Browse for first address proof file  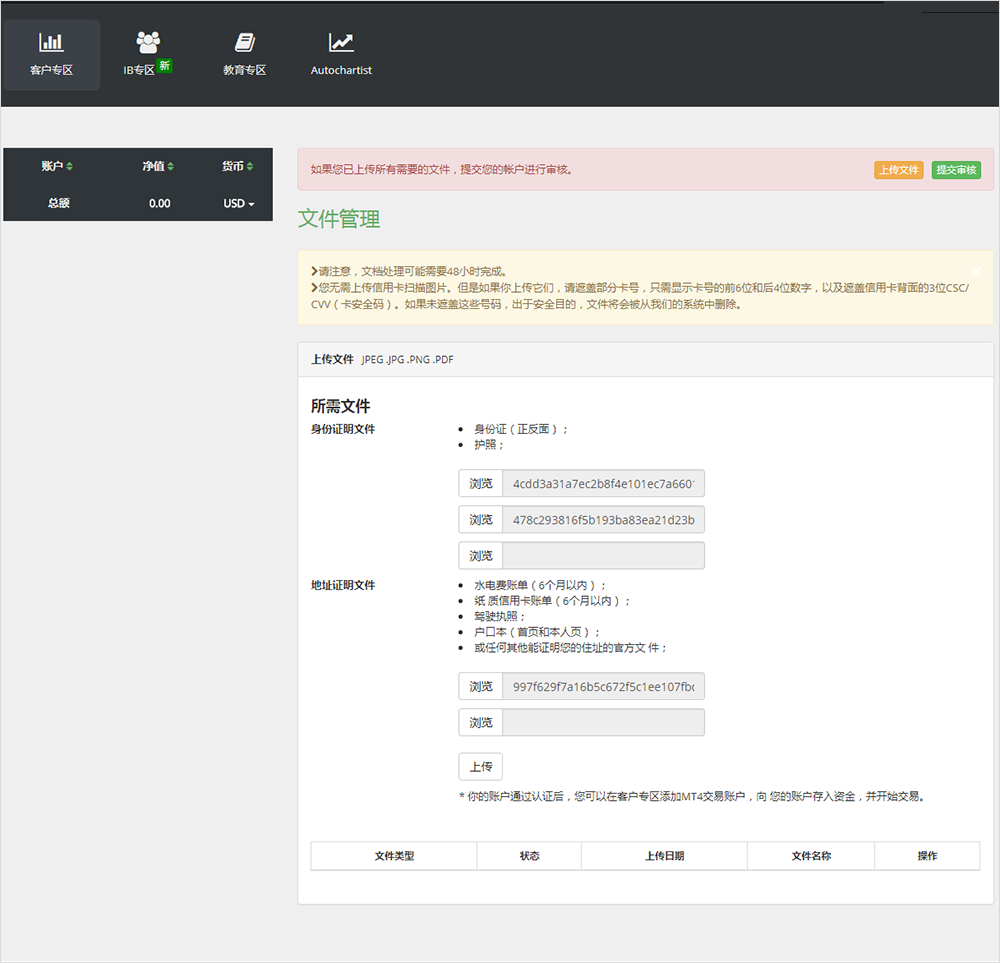pyautogui.click(x=481, y=687)
